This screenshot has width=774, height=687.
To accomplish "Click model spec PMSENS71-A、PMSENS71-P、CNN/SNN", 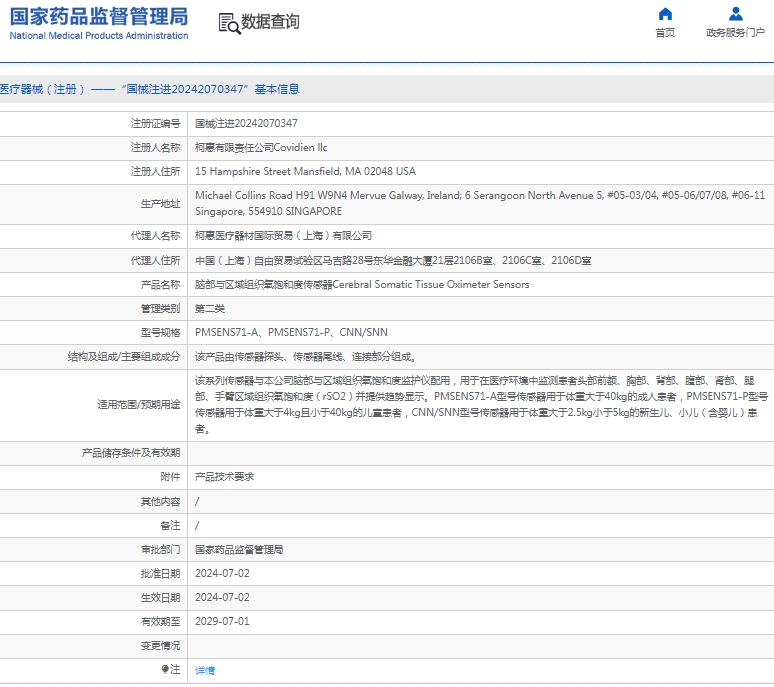I will pyautogui.click(x=291, y=333).
